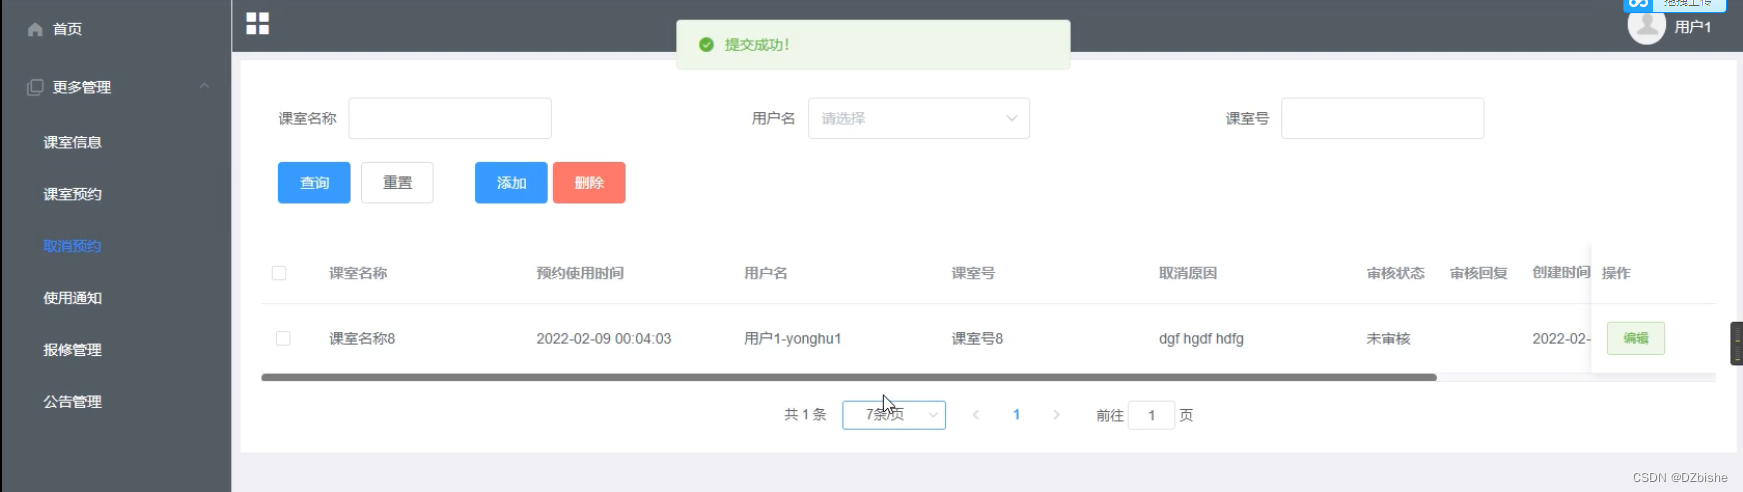The width and height of the screenshot is (1743, 492).
Task: Focus the 课室号 search input
Action: tap(1382, 118)
